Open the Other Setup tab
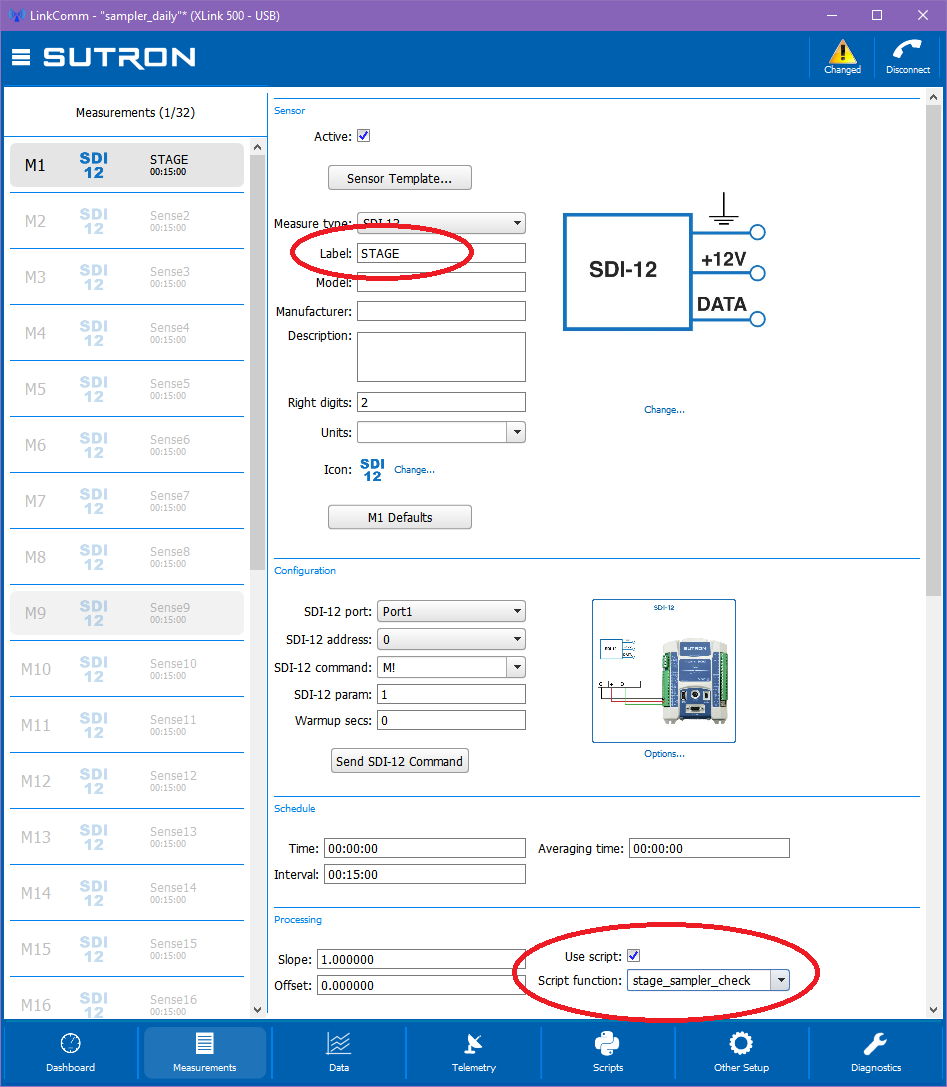 [x=741, y=1052]
